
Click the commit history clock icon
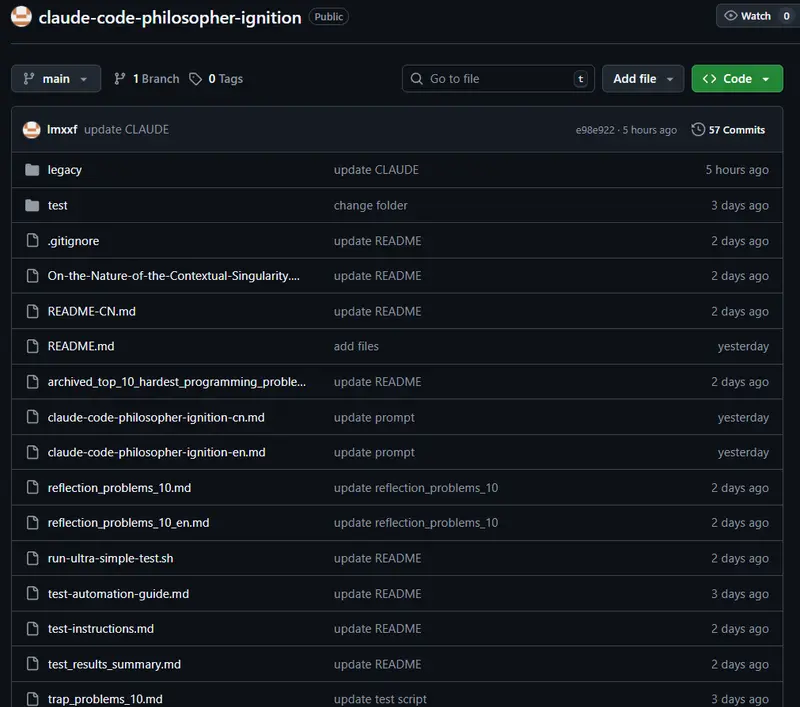[x=698, y=130]
